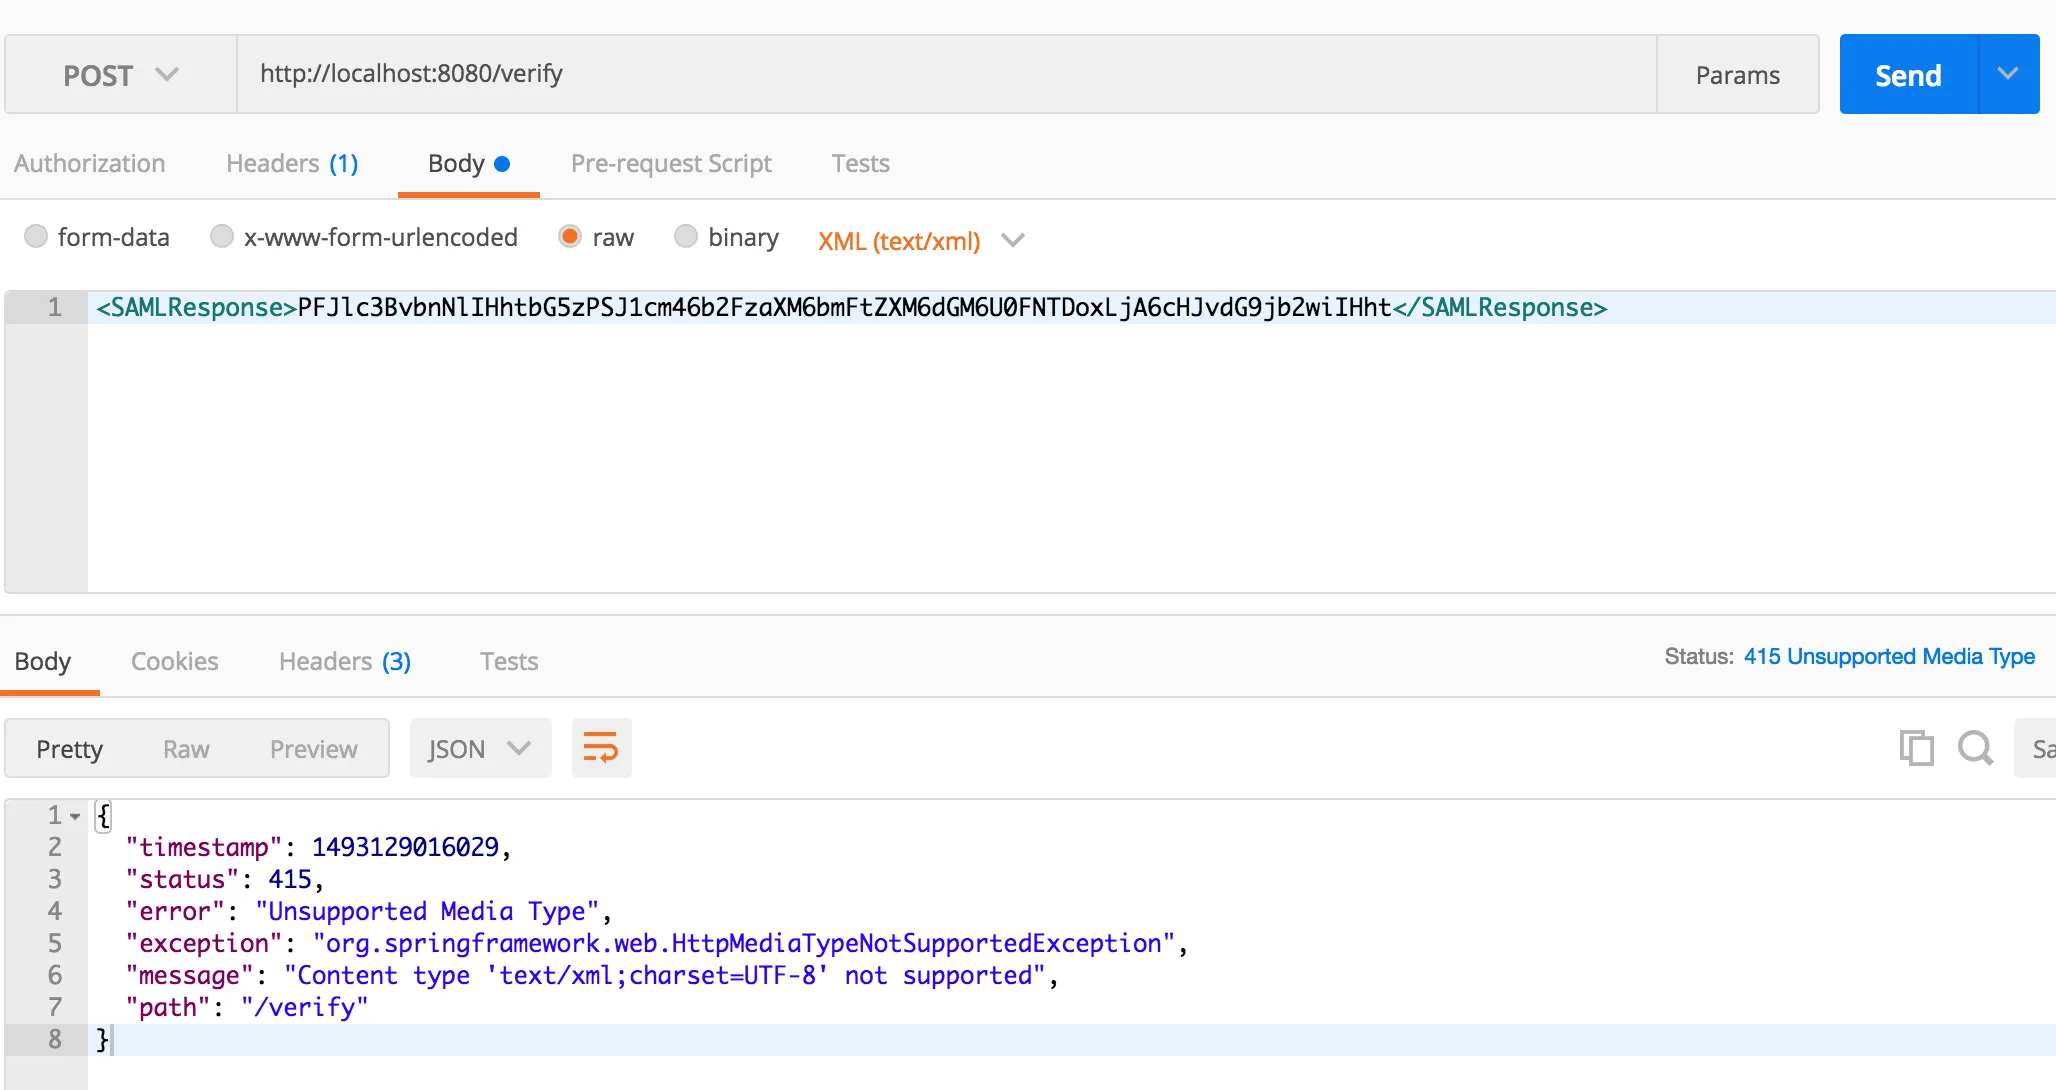
Task: Open the Pre-request Script tab
Action: click(x=671, y=163)
